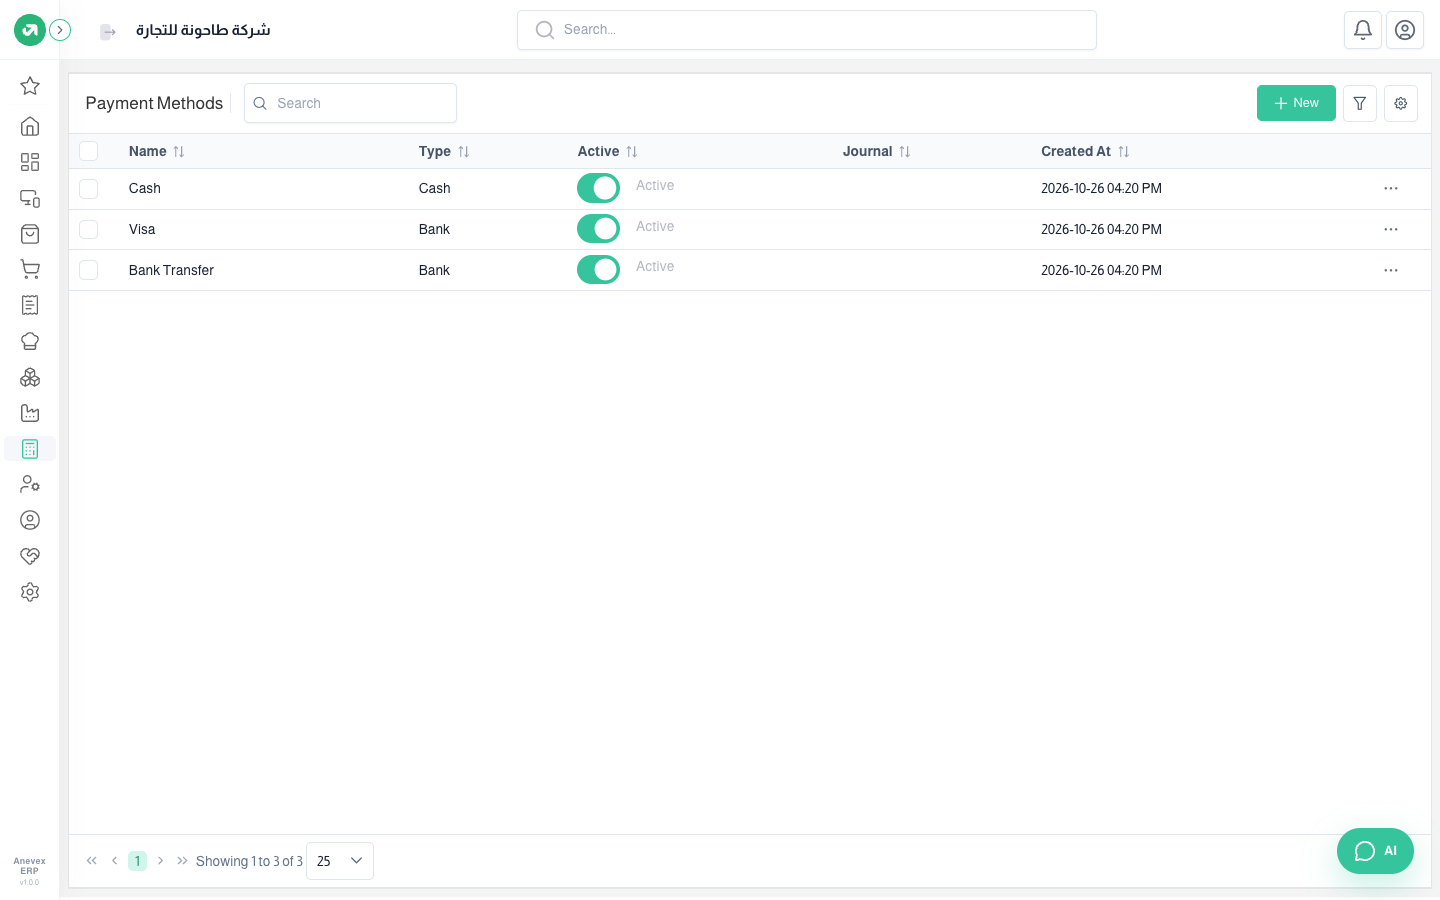This screenshot has height=900, width=1440.
Task: Open the handshake heart icon in sidebar
Action: pos(30,556)
